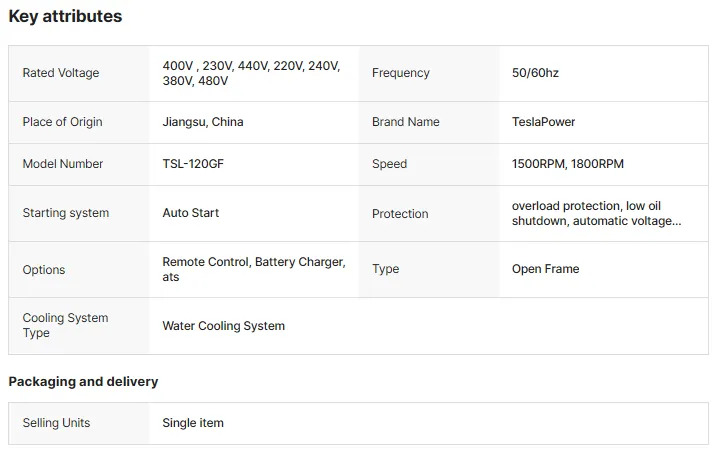The image size is (718, 454).
Task: Click the Open Frame type value
Action: pos(545,269)
